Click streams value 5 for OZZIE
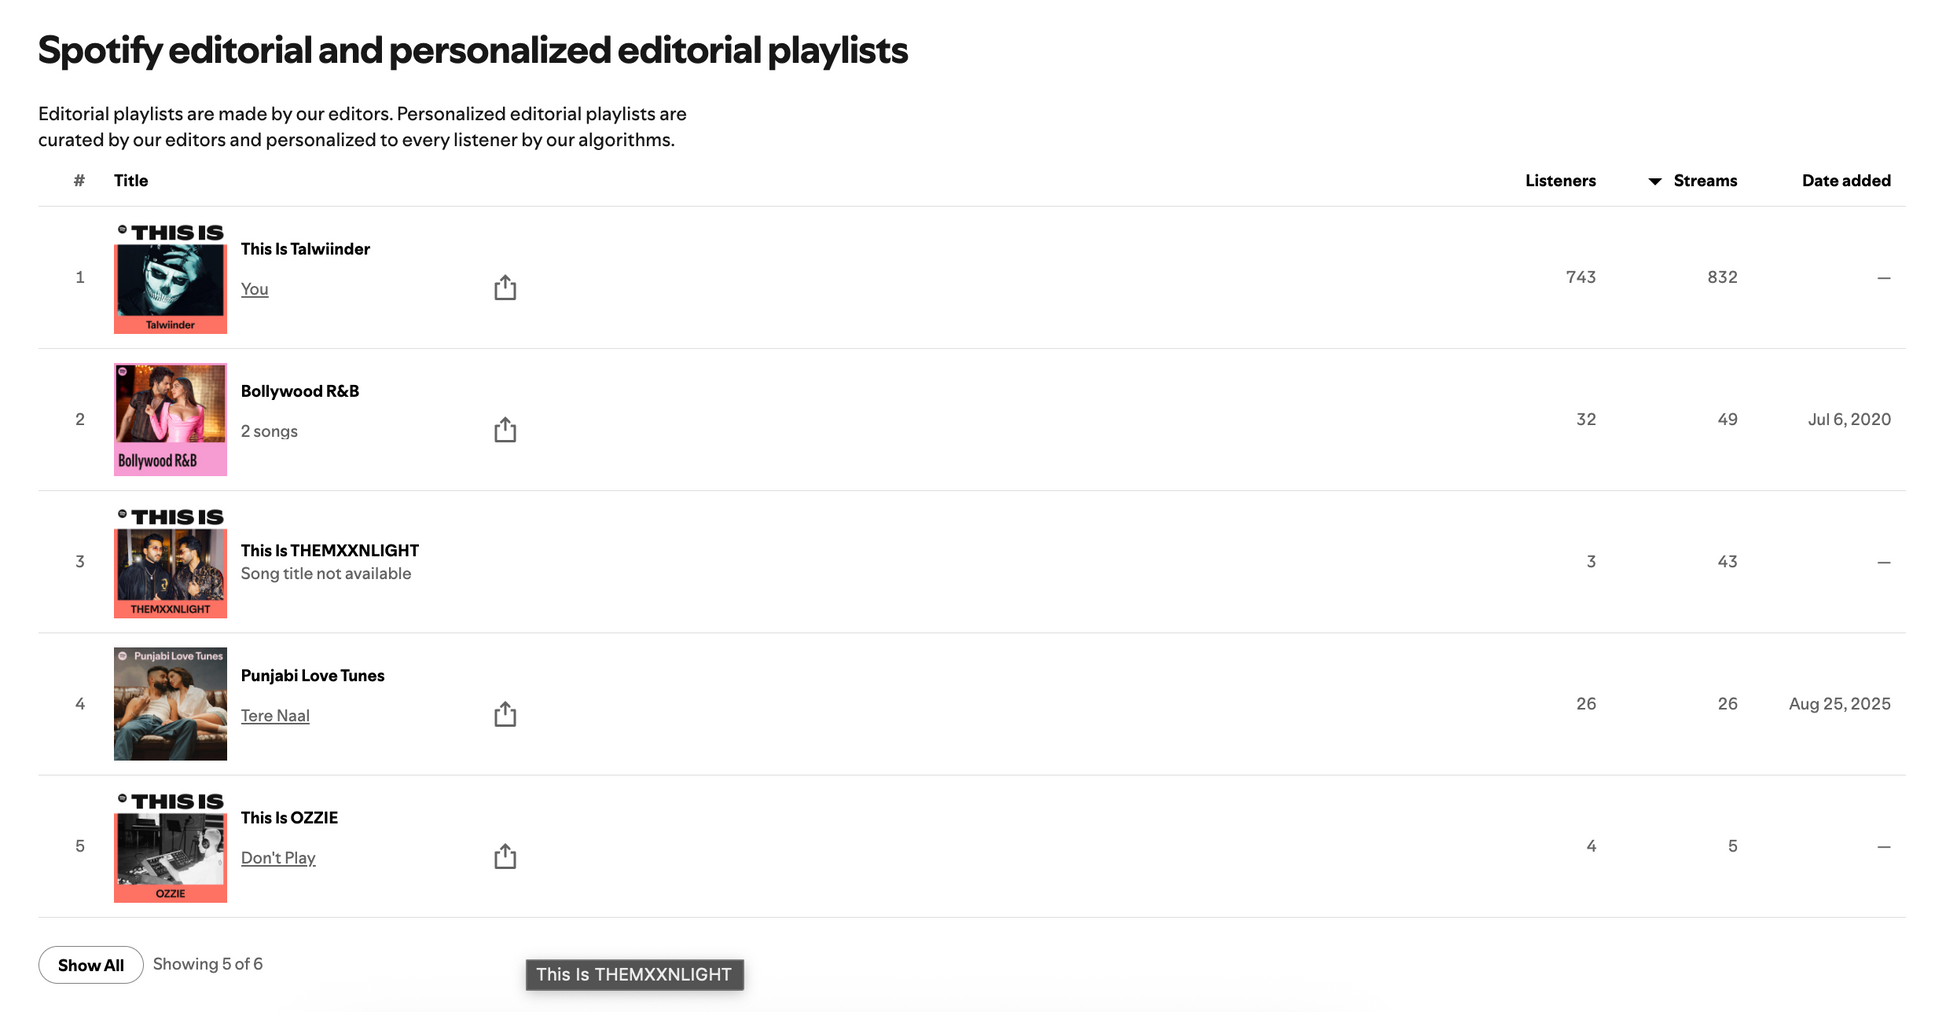 tap(1732, 846)
